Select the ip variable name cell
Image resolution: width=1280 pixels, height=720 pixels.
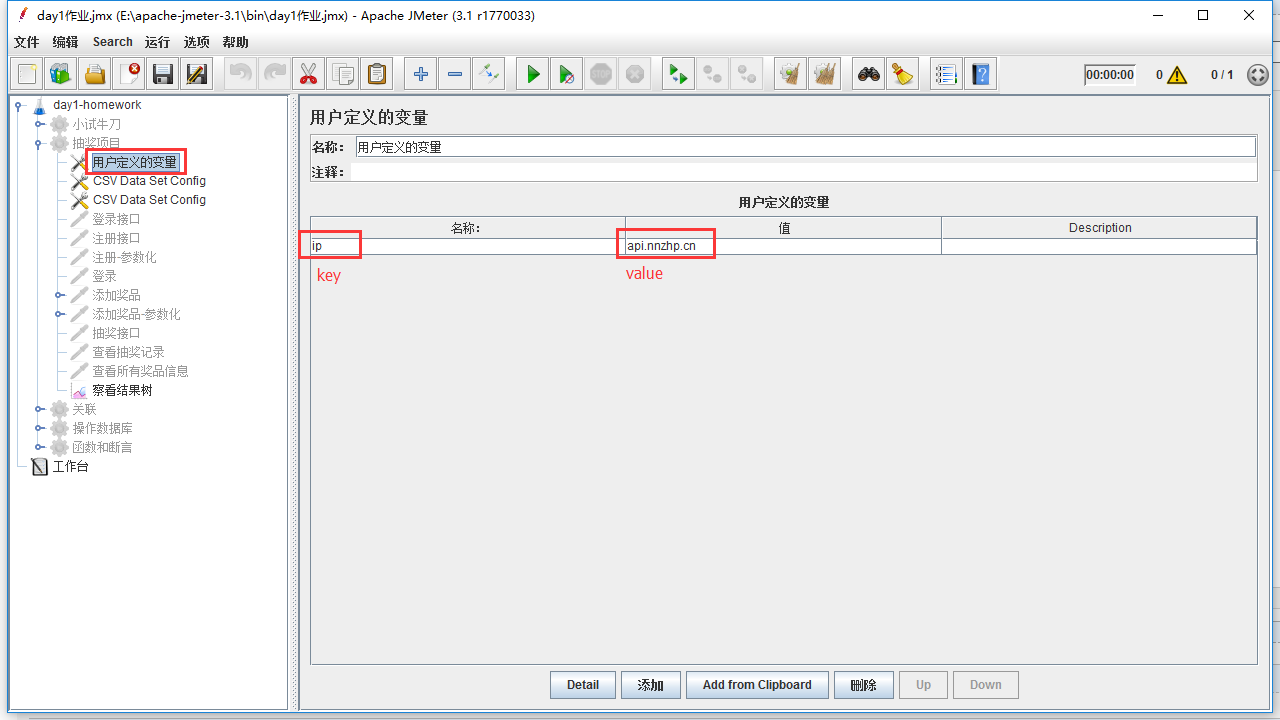click(468, 246)
